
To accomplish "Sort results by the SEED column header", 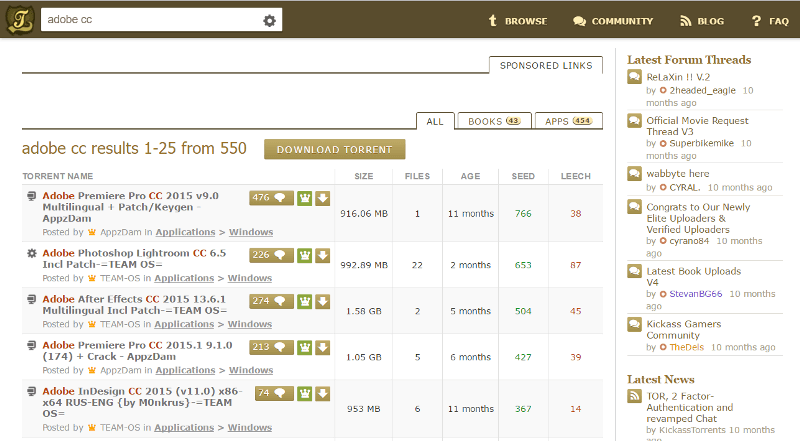I will pos(523,176).
